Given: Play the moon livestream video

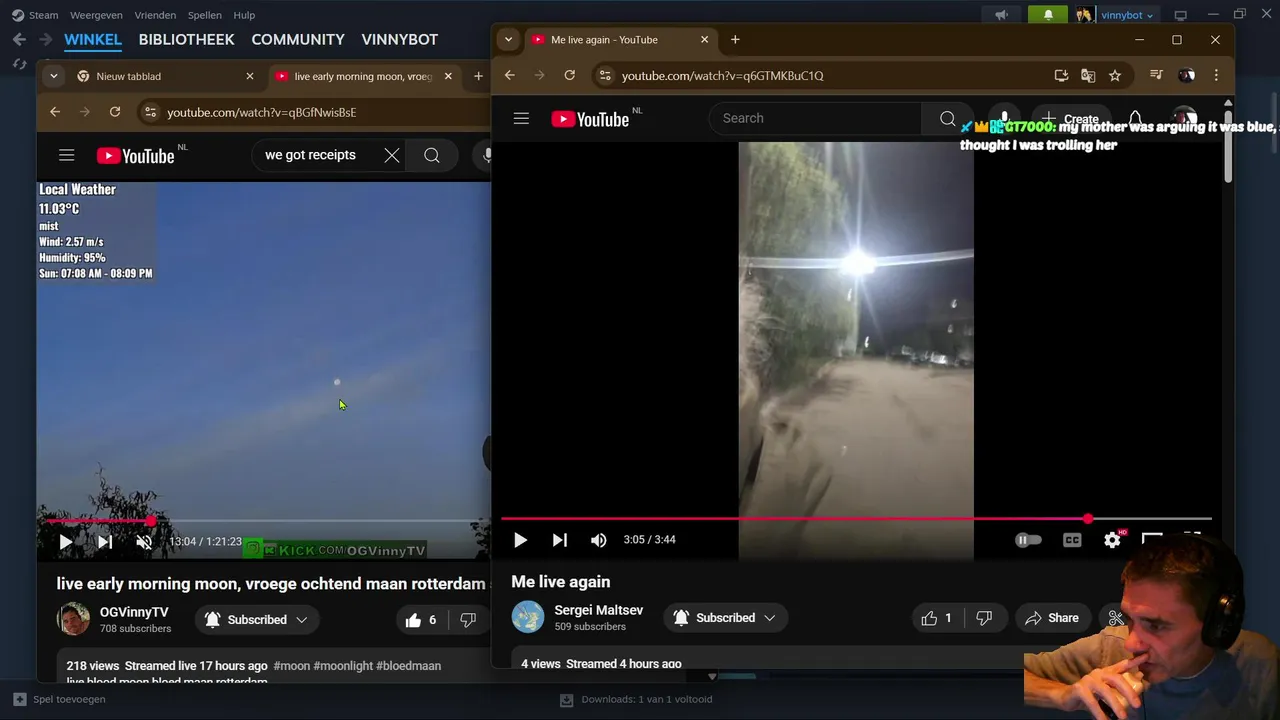Looking at the screenshot, I should tap(66, 542).
